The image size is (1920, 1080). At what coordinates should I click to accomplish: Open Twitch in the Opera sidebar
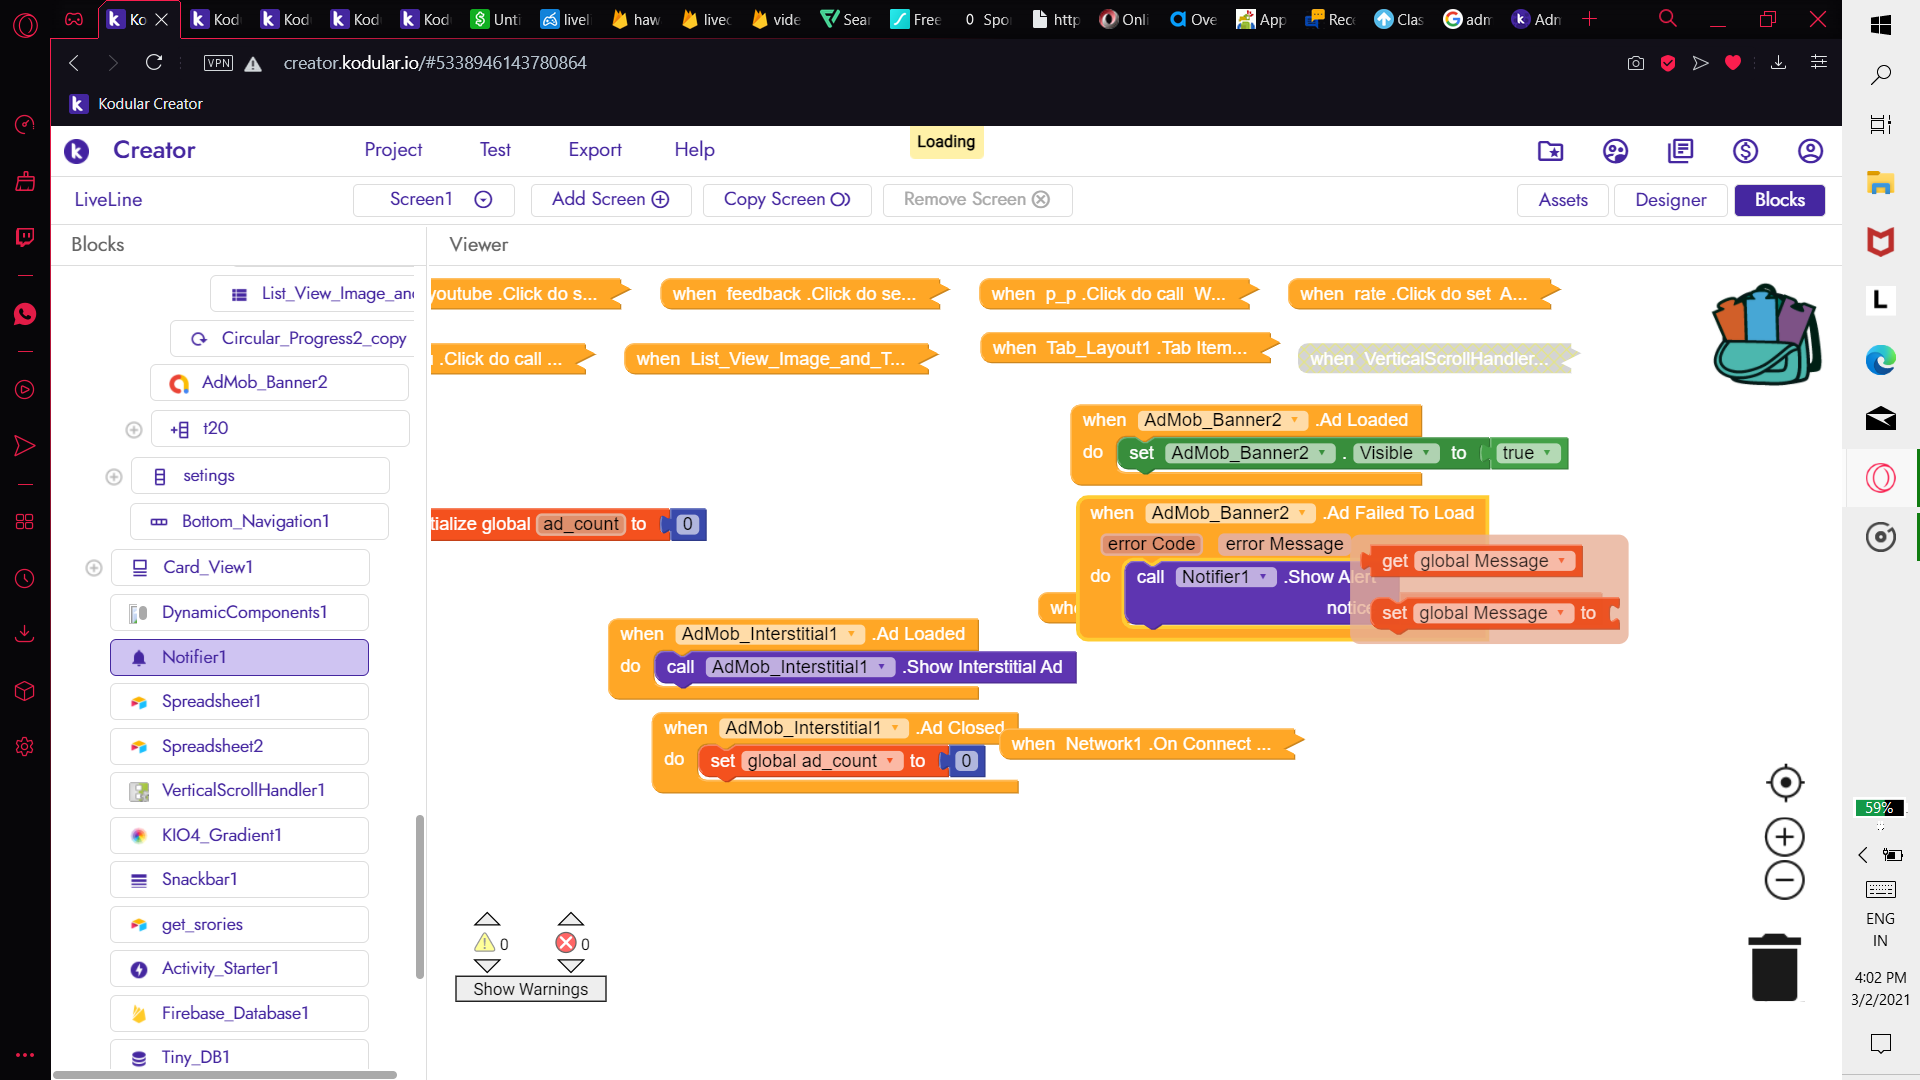25,237
